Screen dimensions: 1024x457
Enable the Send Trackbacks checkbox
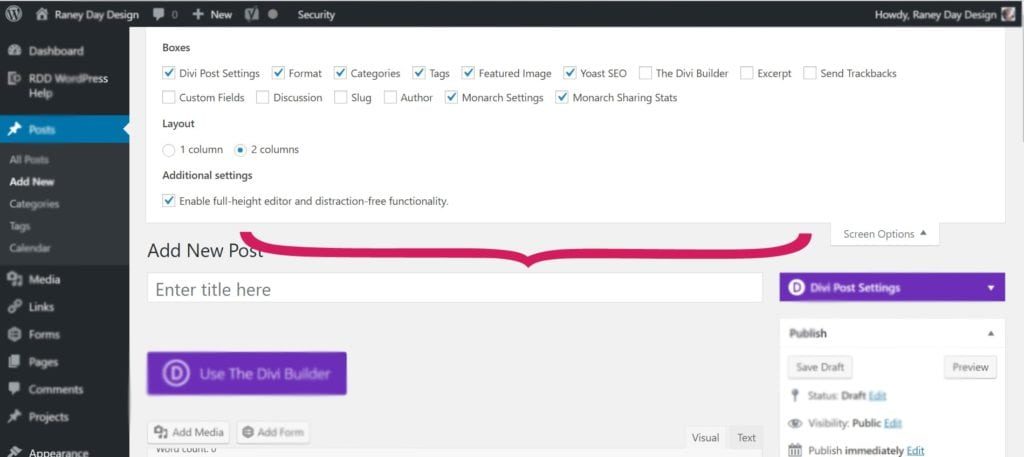tap(810, 73)
